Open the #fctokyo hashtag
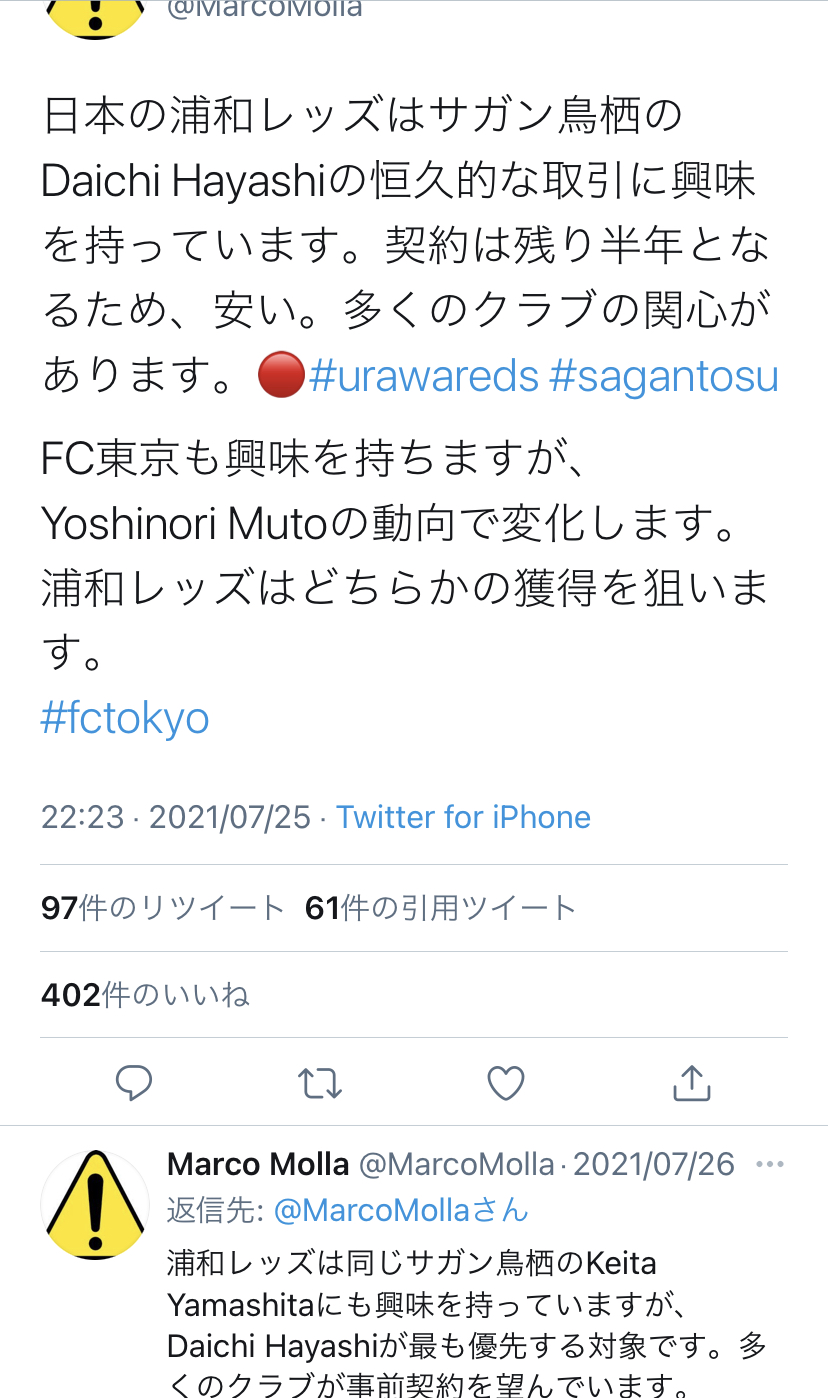The image size is (828, 1398). (x=125, y=718)
